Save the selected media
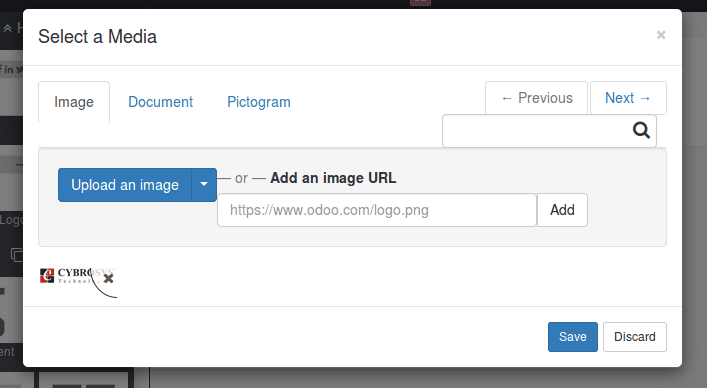 tap(573, 337)
